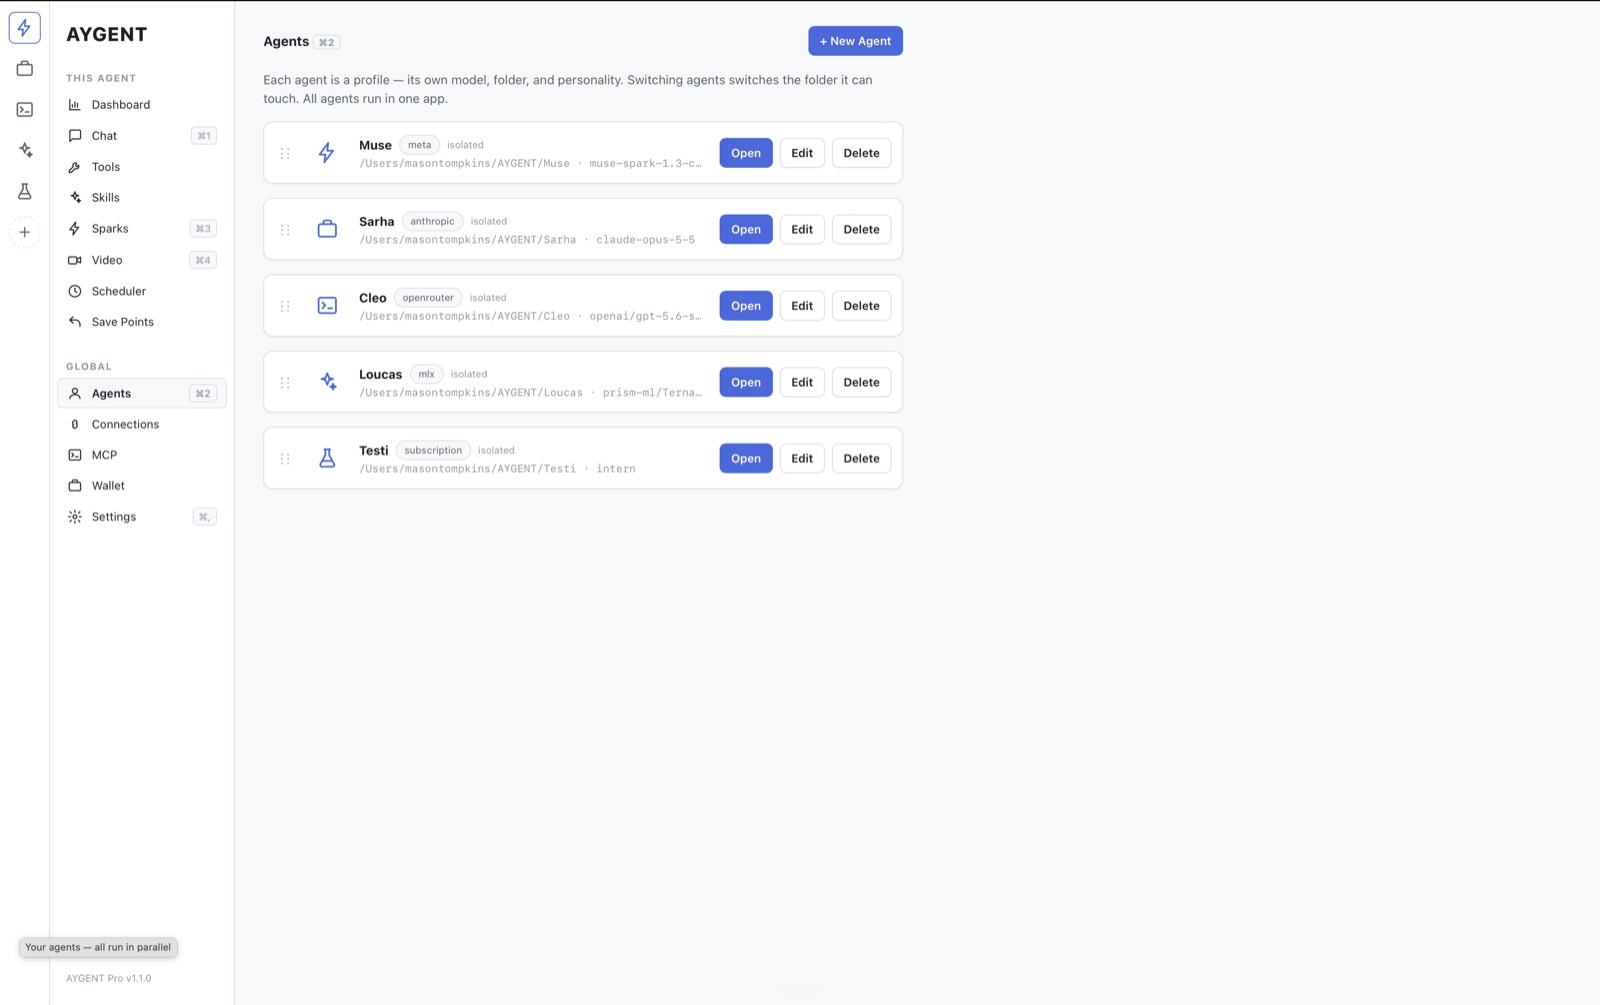The height and width of the screenshot is (1005, 1600).
Task: Switch to the sparkle agent in rail
Action: tap(25, 150)
